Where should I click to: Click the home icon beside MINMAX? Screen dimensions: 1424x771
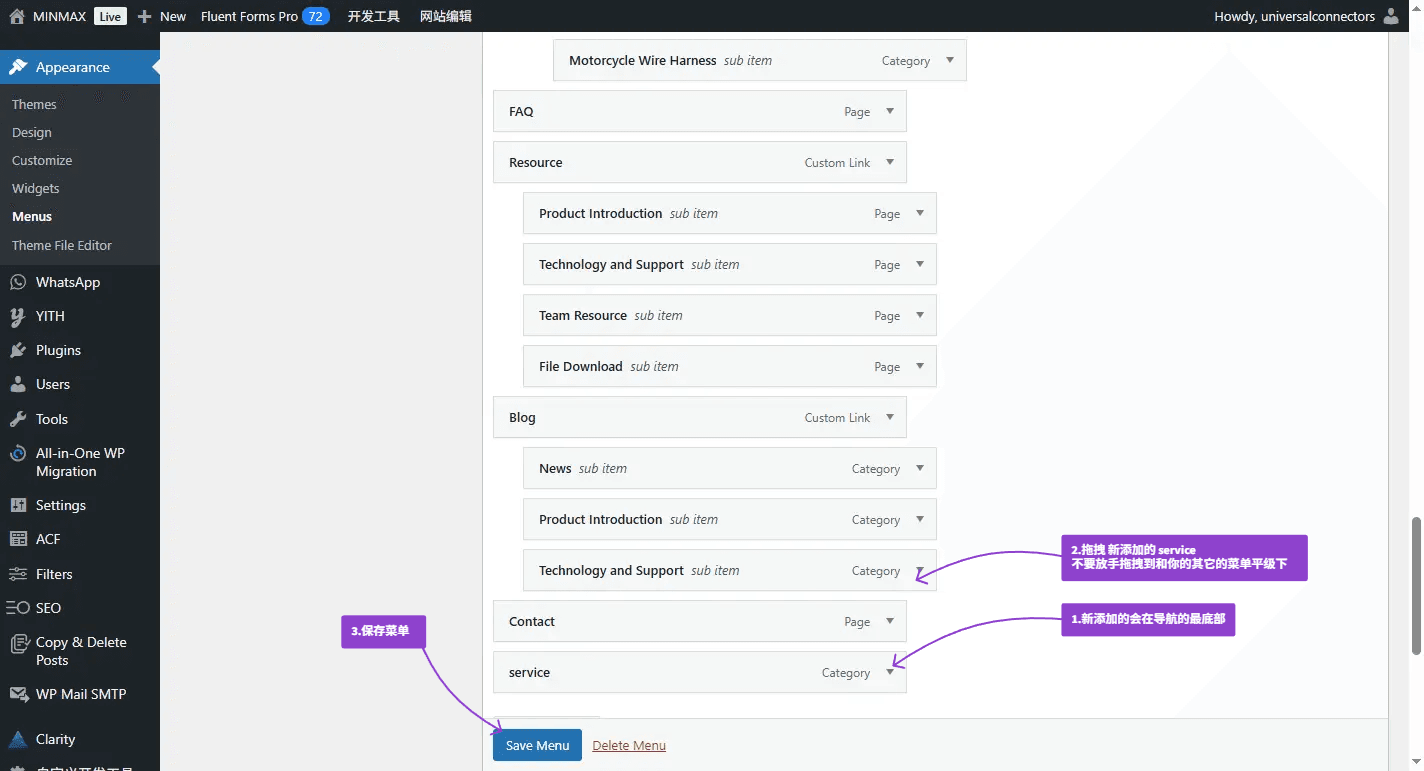coord(16,16)
